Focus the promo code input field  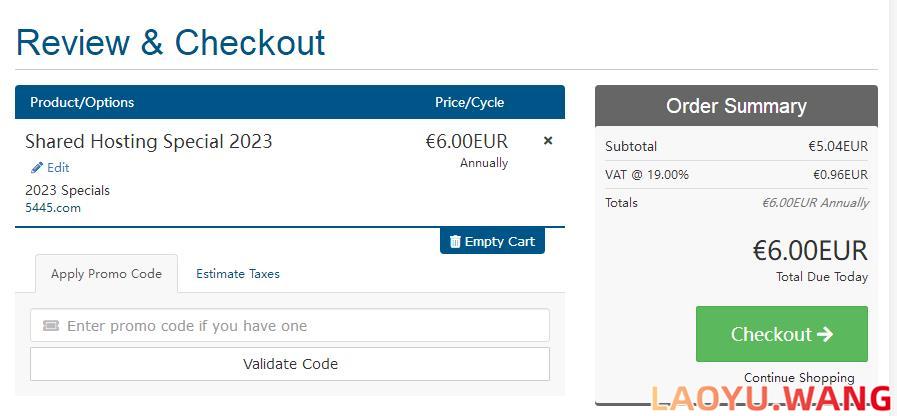[290, 326]
